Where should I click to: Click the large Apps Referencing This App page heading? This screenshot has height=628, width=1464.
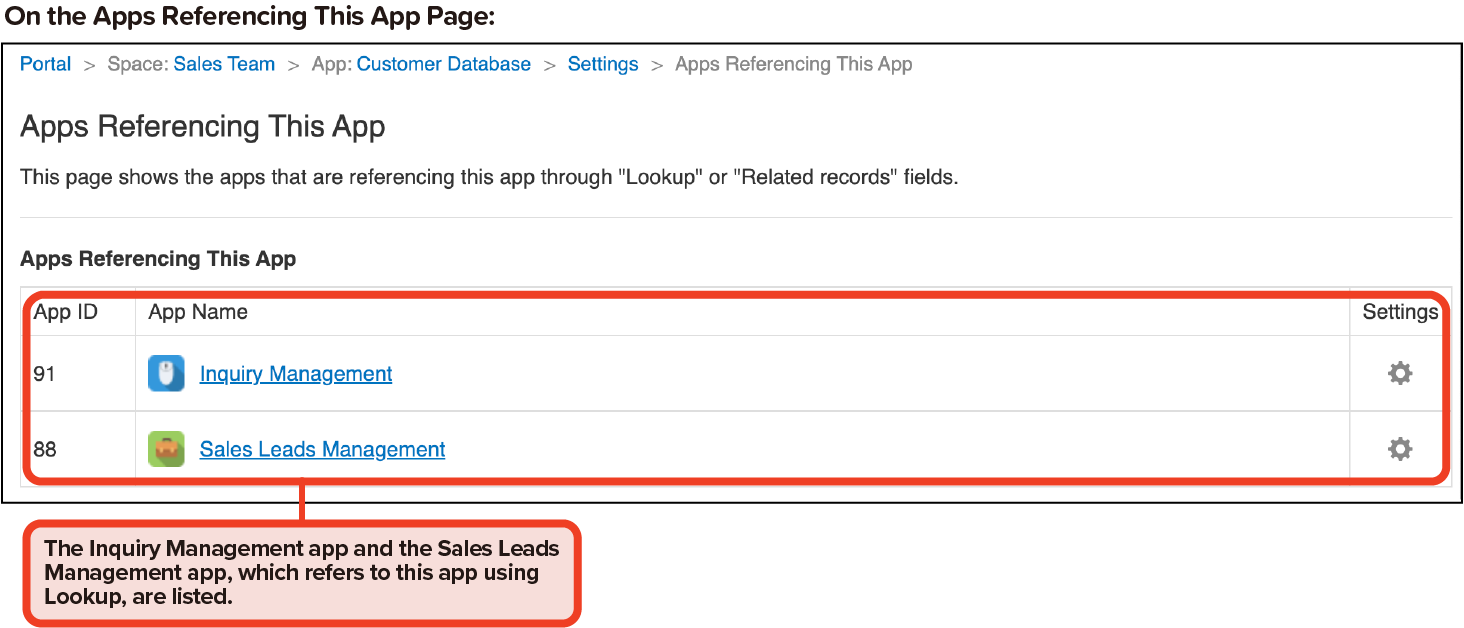203,127
